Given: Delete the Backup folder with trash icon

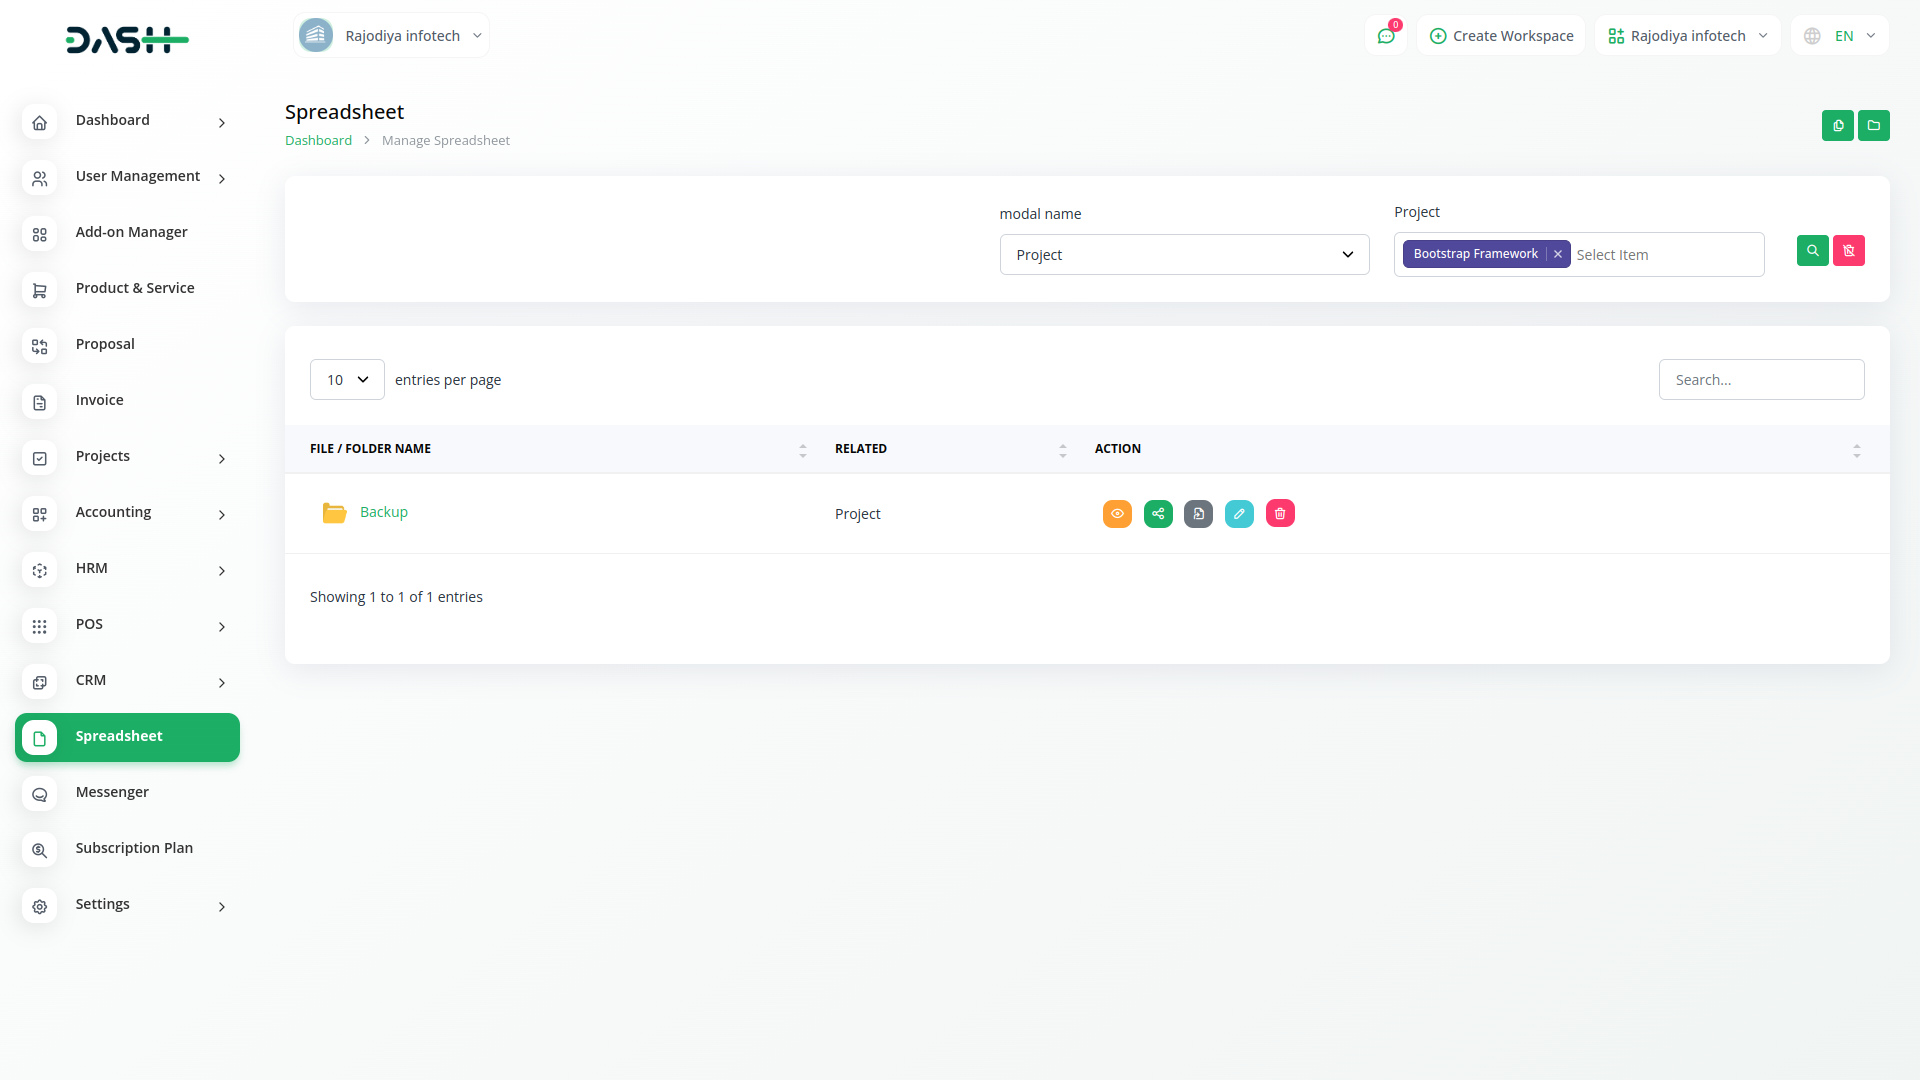Looking at the screenshot, I should pos(1280,514).
